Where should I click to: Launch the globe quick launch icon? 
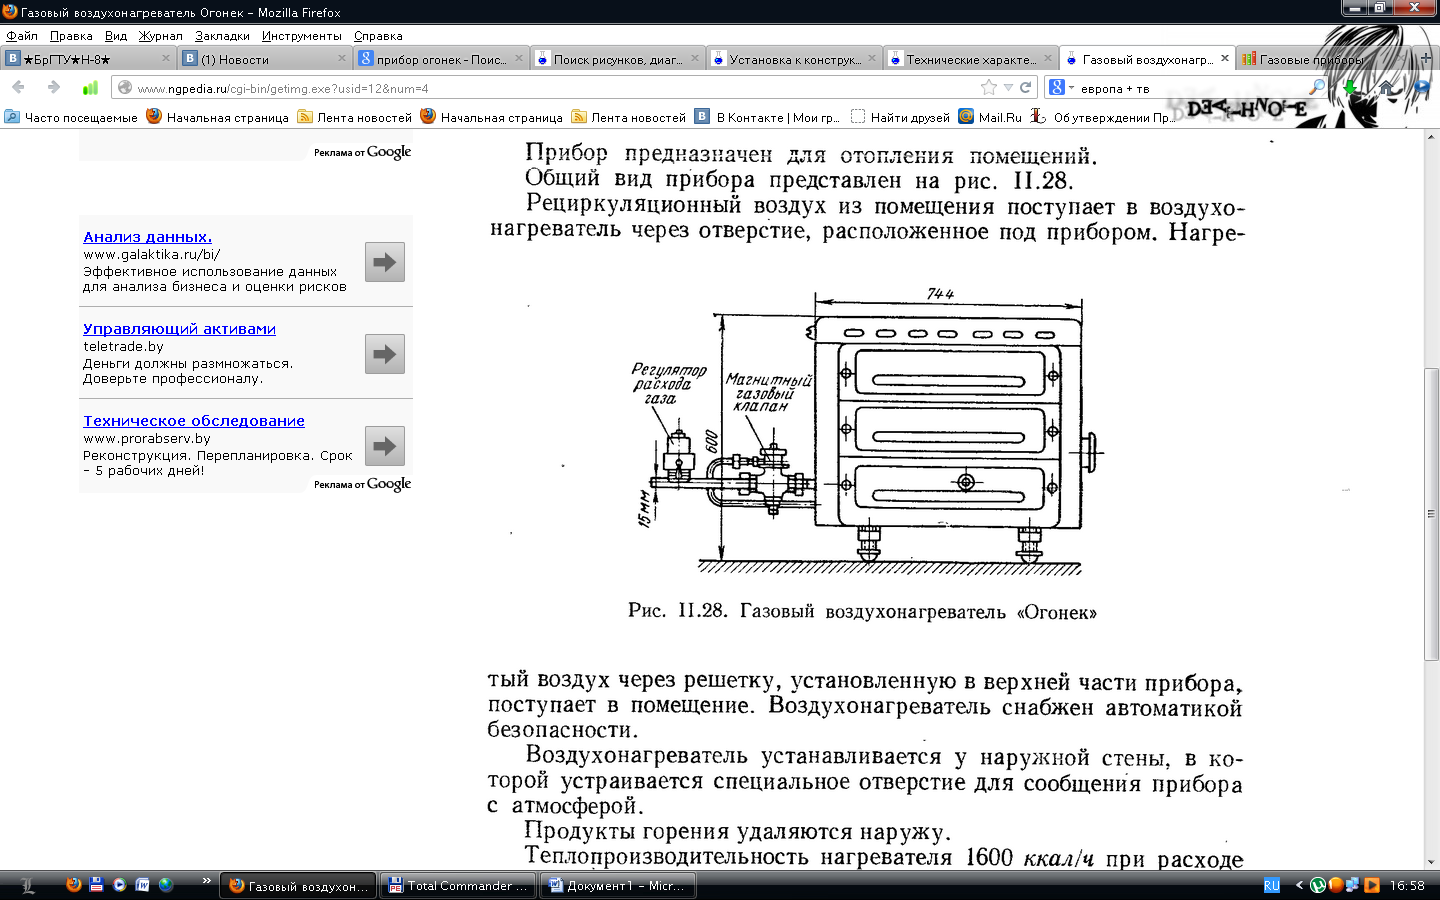pos(166,885)
